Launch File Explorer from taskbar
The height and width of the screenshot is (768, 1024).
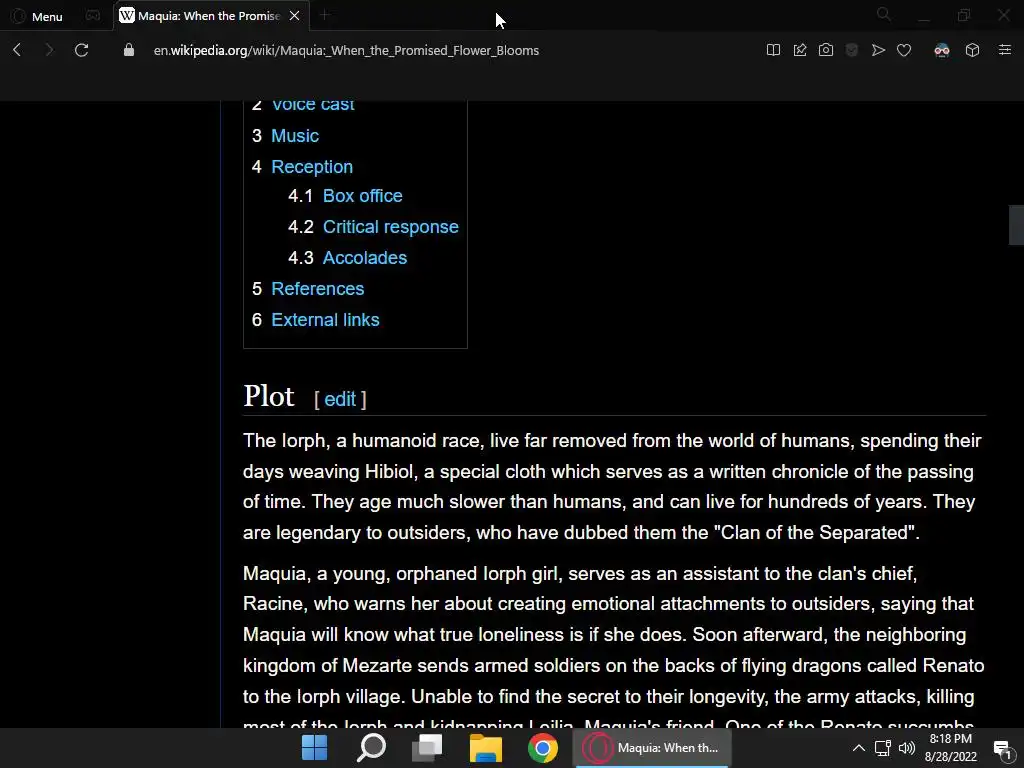tap(486, 748)
